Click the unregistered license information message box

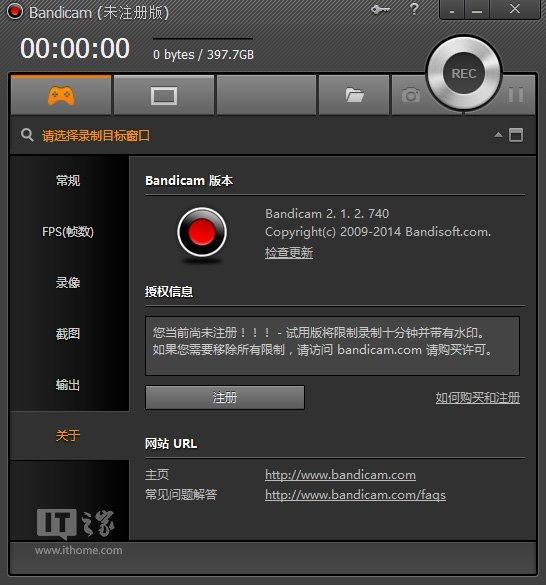332,346
